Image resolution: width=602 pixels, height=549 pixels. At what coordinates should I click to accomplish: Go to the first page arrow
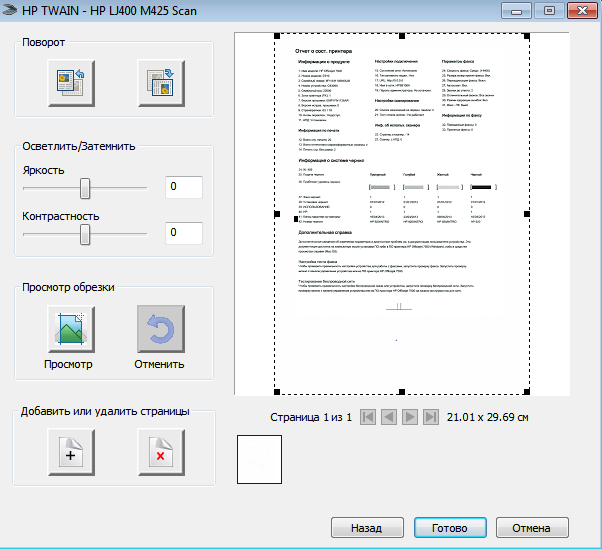tap(369, 416)
